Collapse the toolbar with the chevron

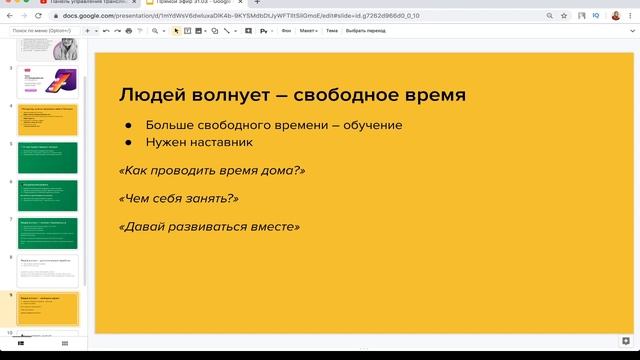tap(633, 31)
